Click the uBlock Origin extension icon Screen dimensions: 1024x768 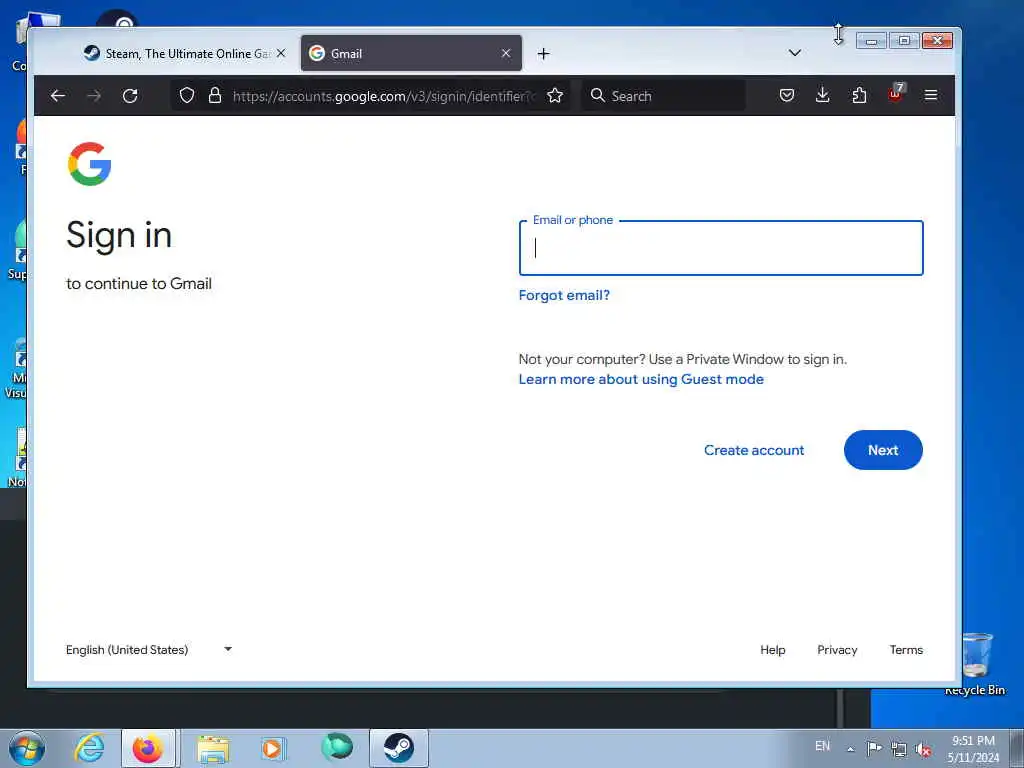896,95
